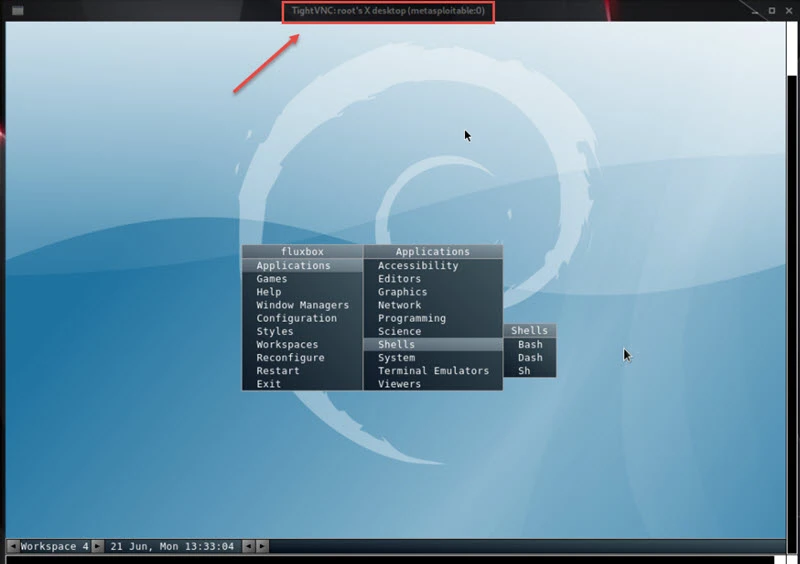Viewport: 800px width, 564px height.
Task: Maximize the TightVNC viewer window
Action: [772, 10]
